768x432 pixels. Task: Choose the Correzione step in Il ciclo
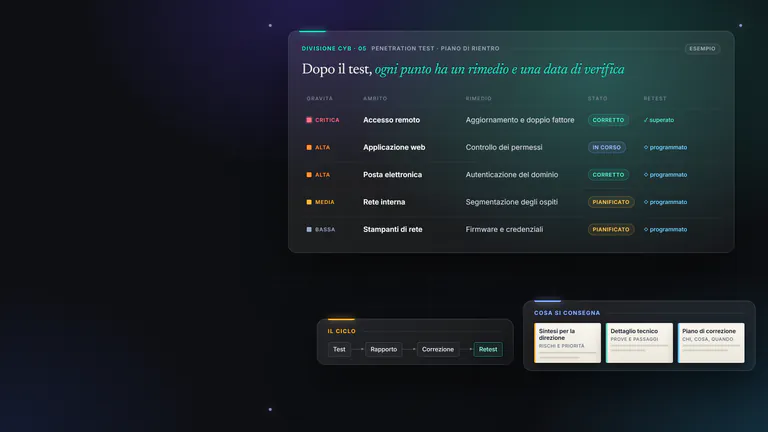pyautogui.click(x=438, y=349)
